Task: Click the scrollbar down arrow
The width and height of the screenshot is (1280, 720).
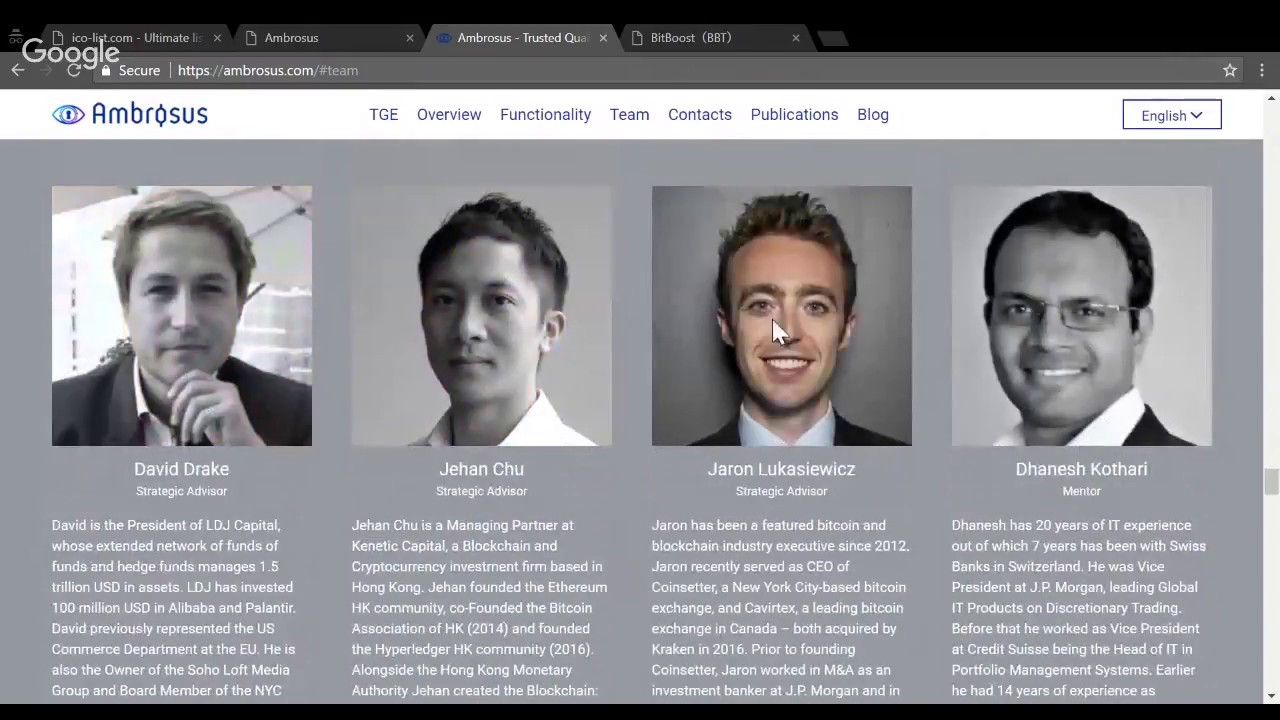Action: click(1271, 695)
